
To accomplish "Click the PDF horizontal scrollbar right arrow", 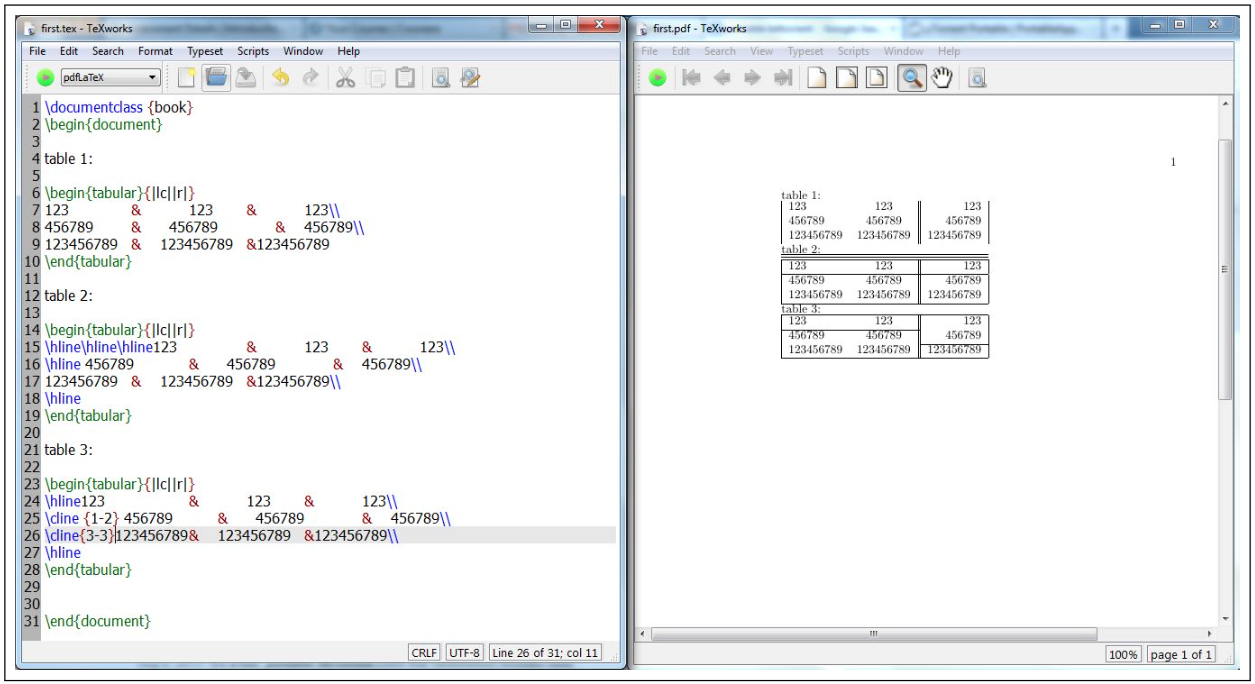I will (x=1209, y=634).
